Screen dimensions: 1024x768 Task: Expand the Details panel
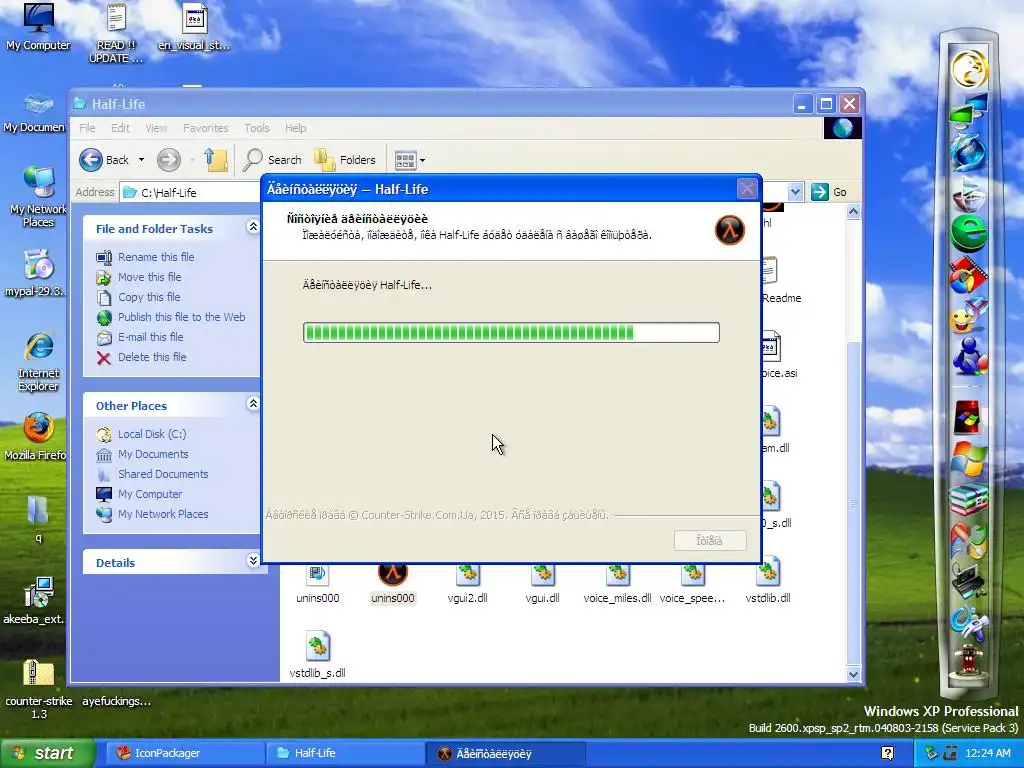(253, 560)
